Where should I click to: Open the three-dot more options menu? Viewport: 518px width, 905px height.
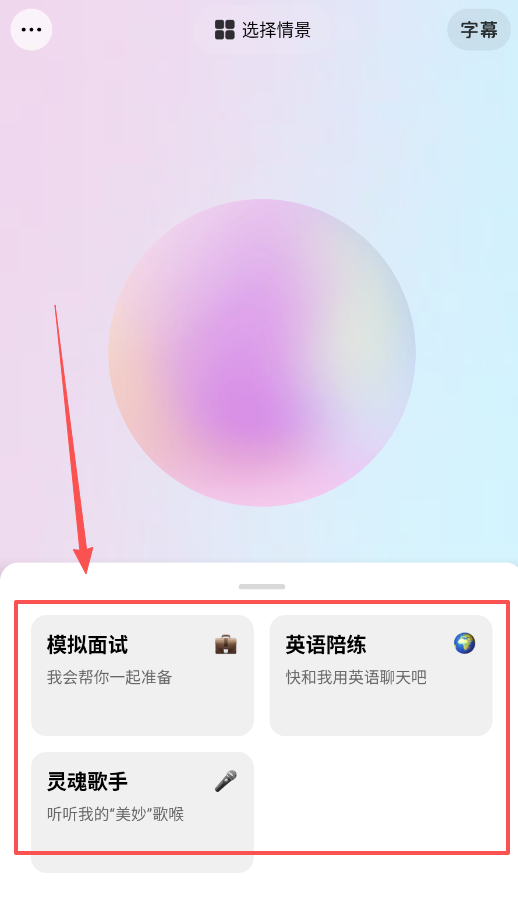31,29
